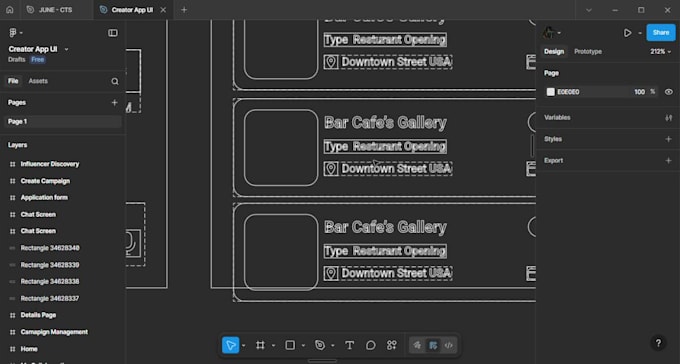Click the Pages section header
This screenshot has width=680, height=364.
[17, 102]
